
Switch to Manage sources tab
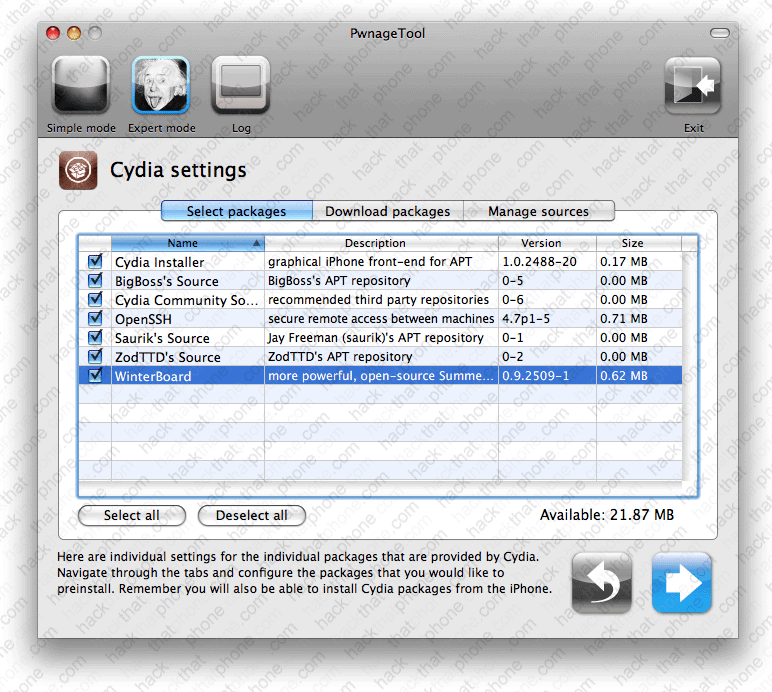tap(538, 211)
